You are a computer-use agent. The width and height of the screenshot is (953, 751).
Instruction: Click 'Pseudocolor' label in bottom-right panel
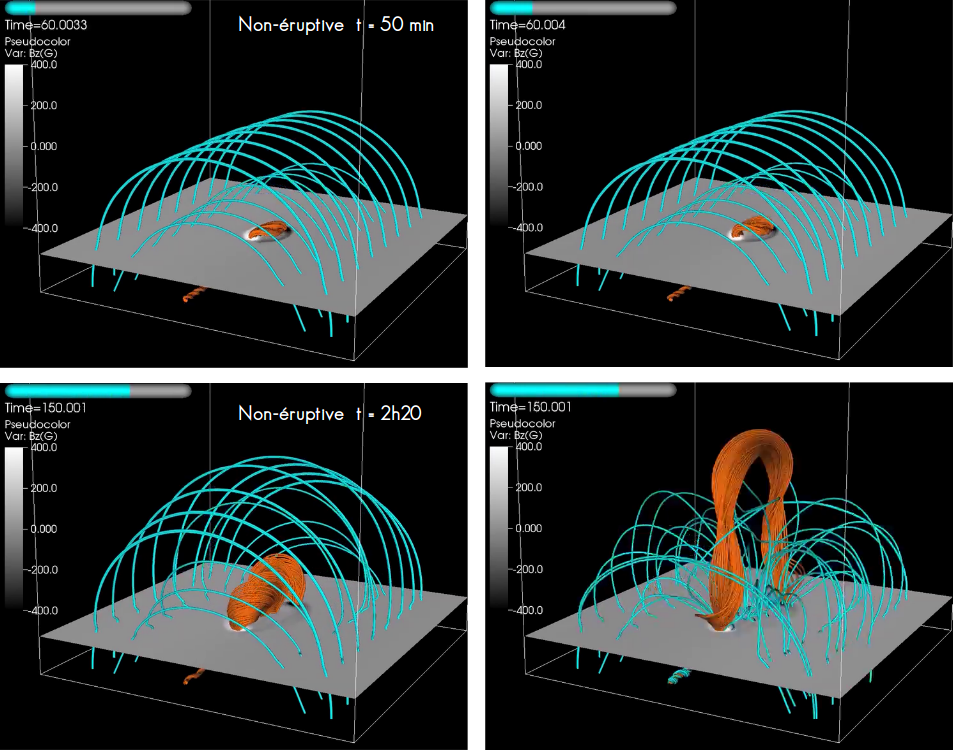[523, 423]
